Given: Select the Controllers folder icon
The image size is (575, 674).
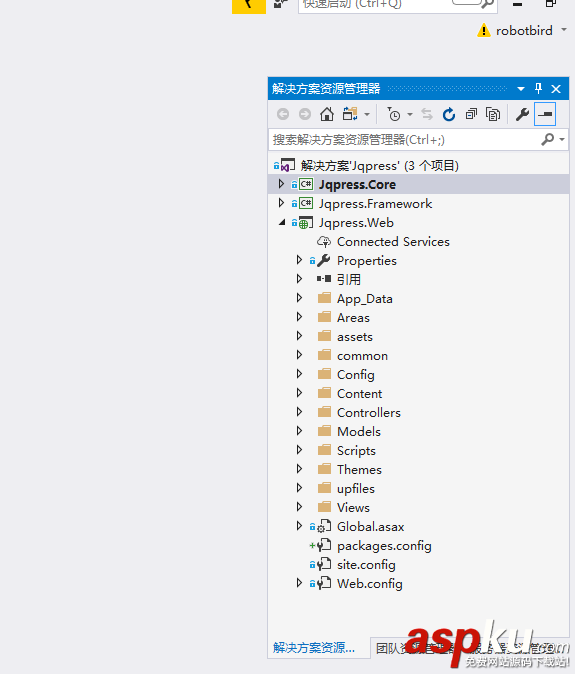Looking at the screenshot, I should (x=324, y=412).
